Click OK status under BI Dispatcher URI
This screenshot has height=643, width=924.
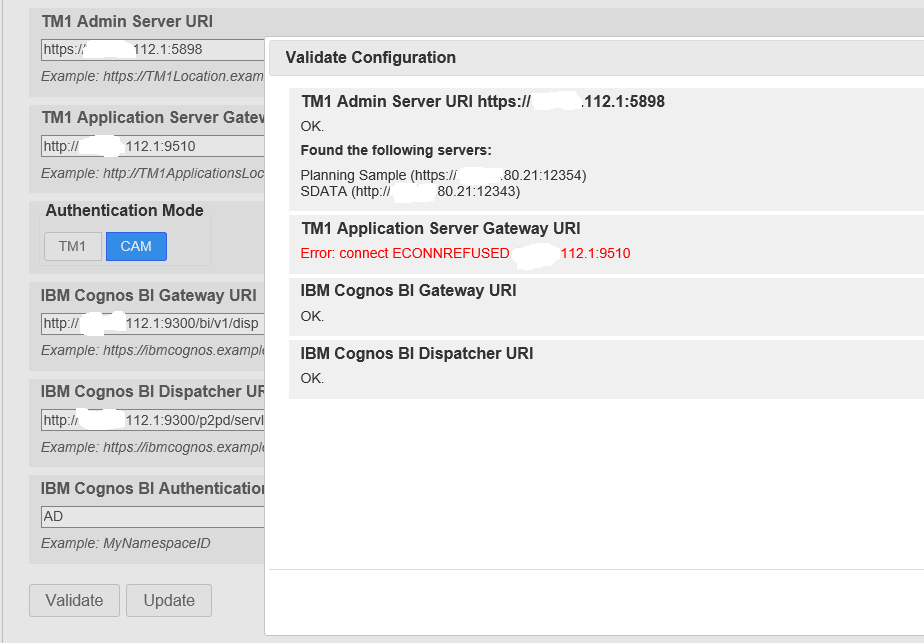click(x=312, y=378)
